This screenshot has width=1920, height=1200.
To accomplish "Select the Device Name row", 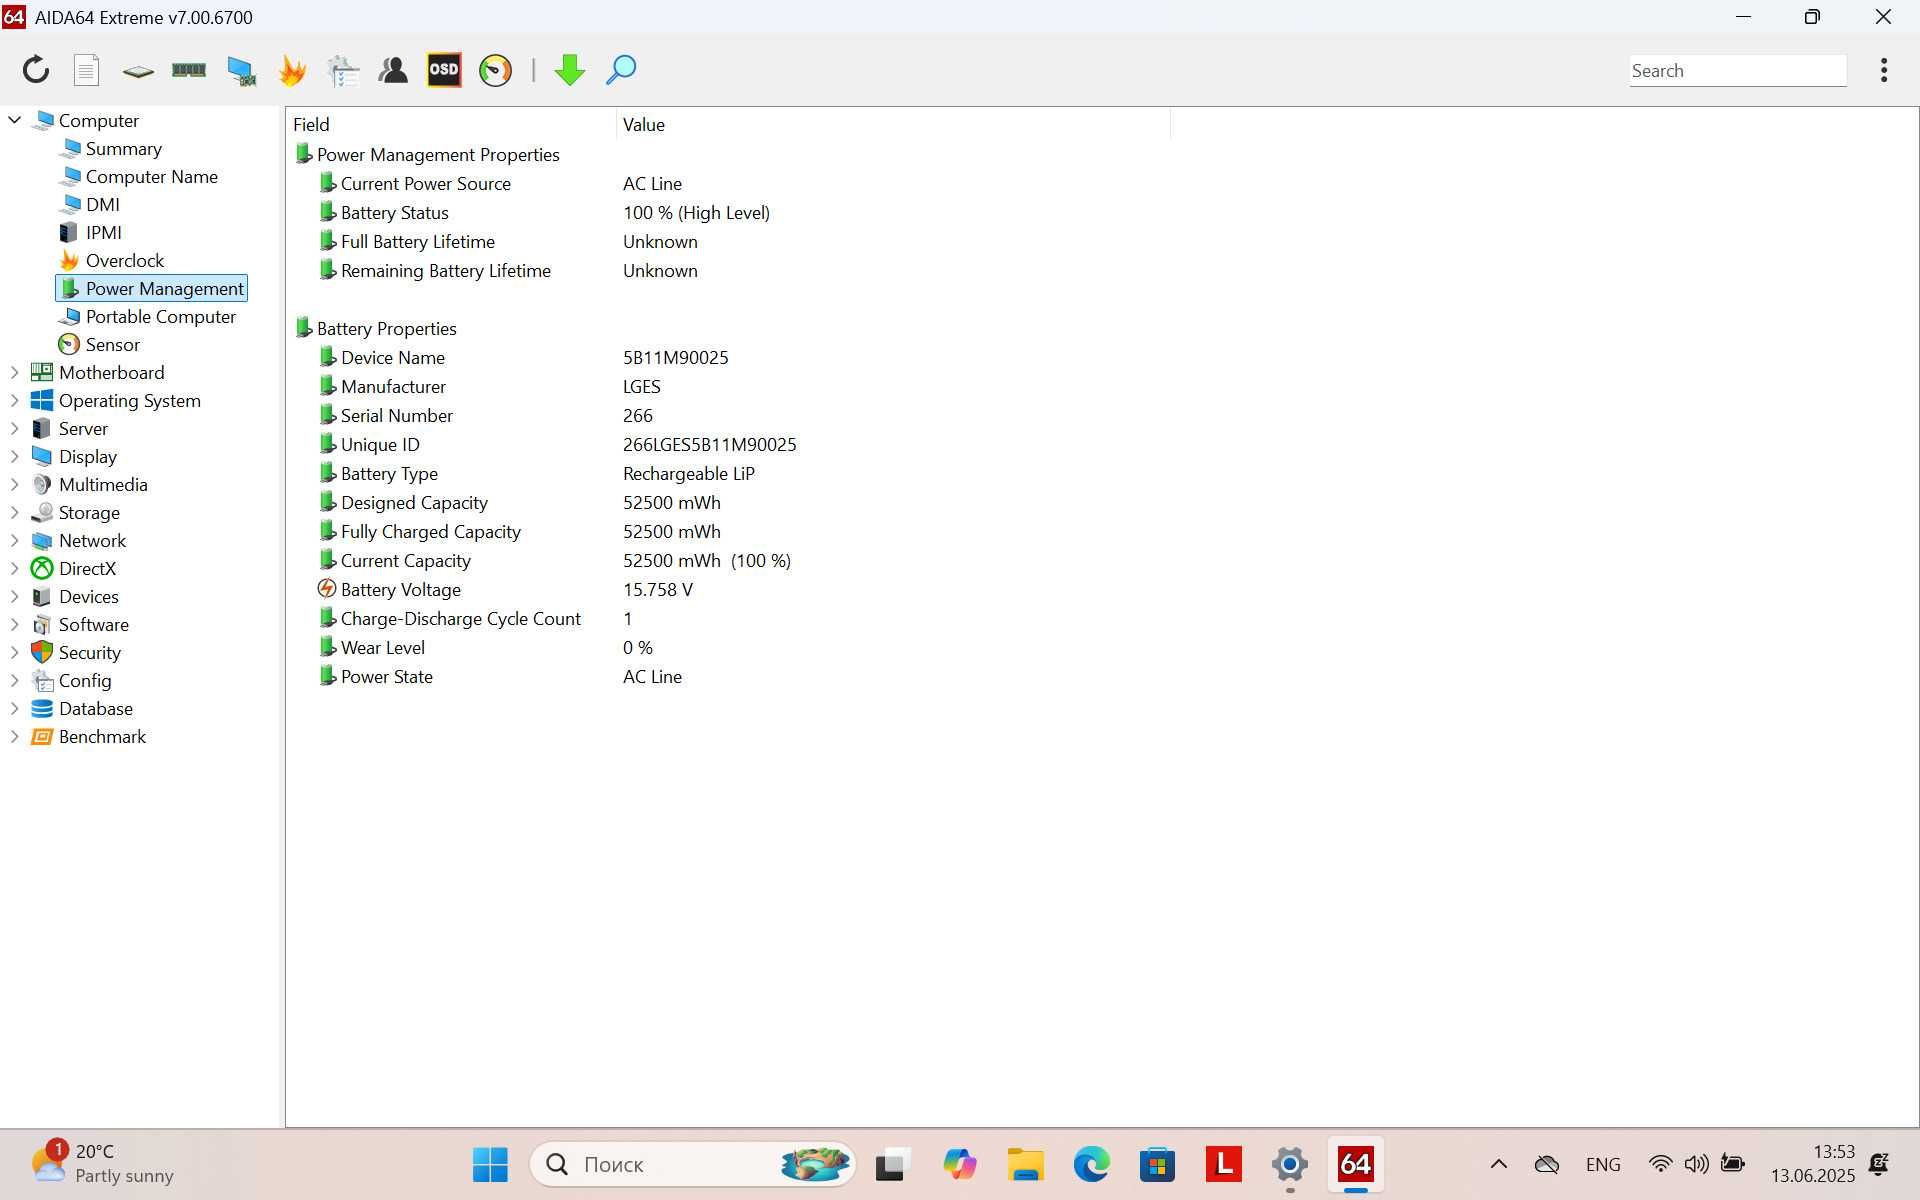I will coord(728,357).
